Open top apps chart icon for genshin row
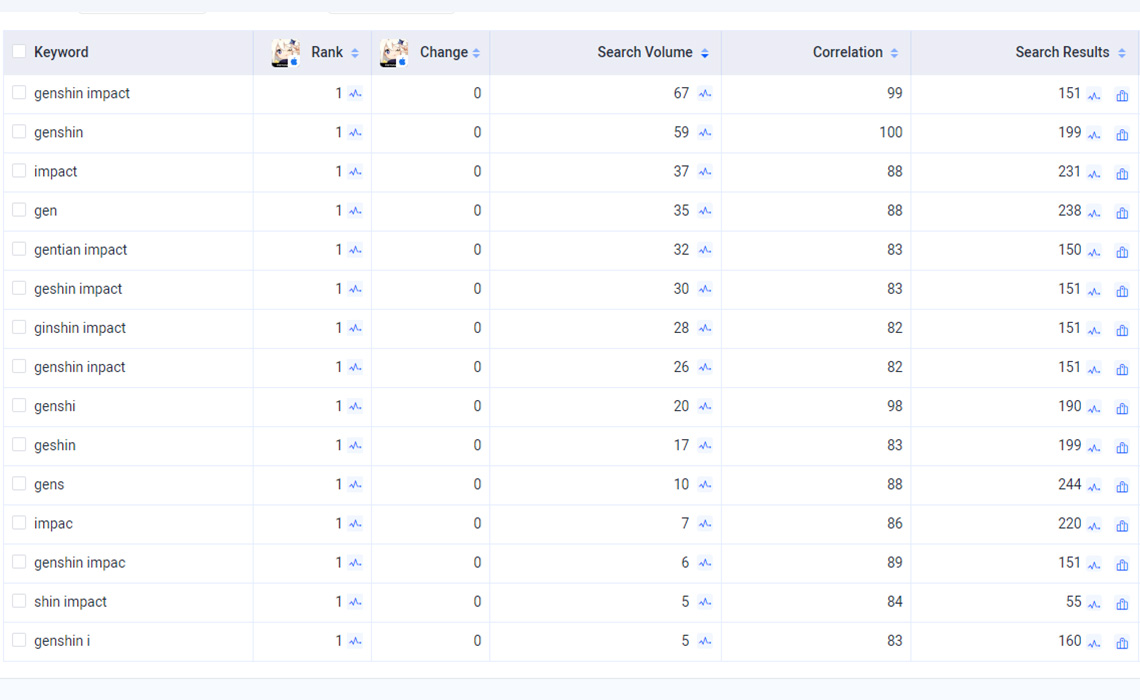 1123,134
